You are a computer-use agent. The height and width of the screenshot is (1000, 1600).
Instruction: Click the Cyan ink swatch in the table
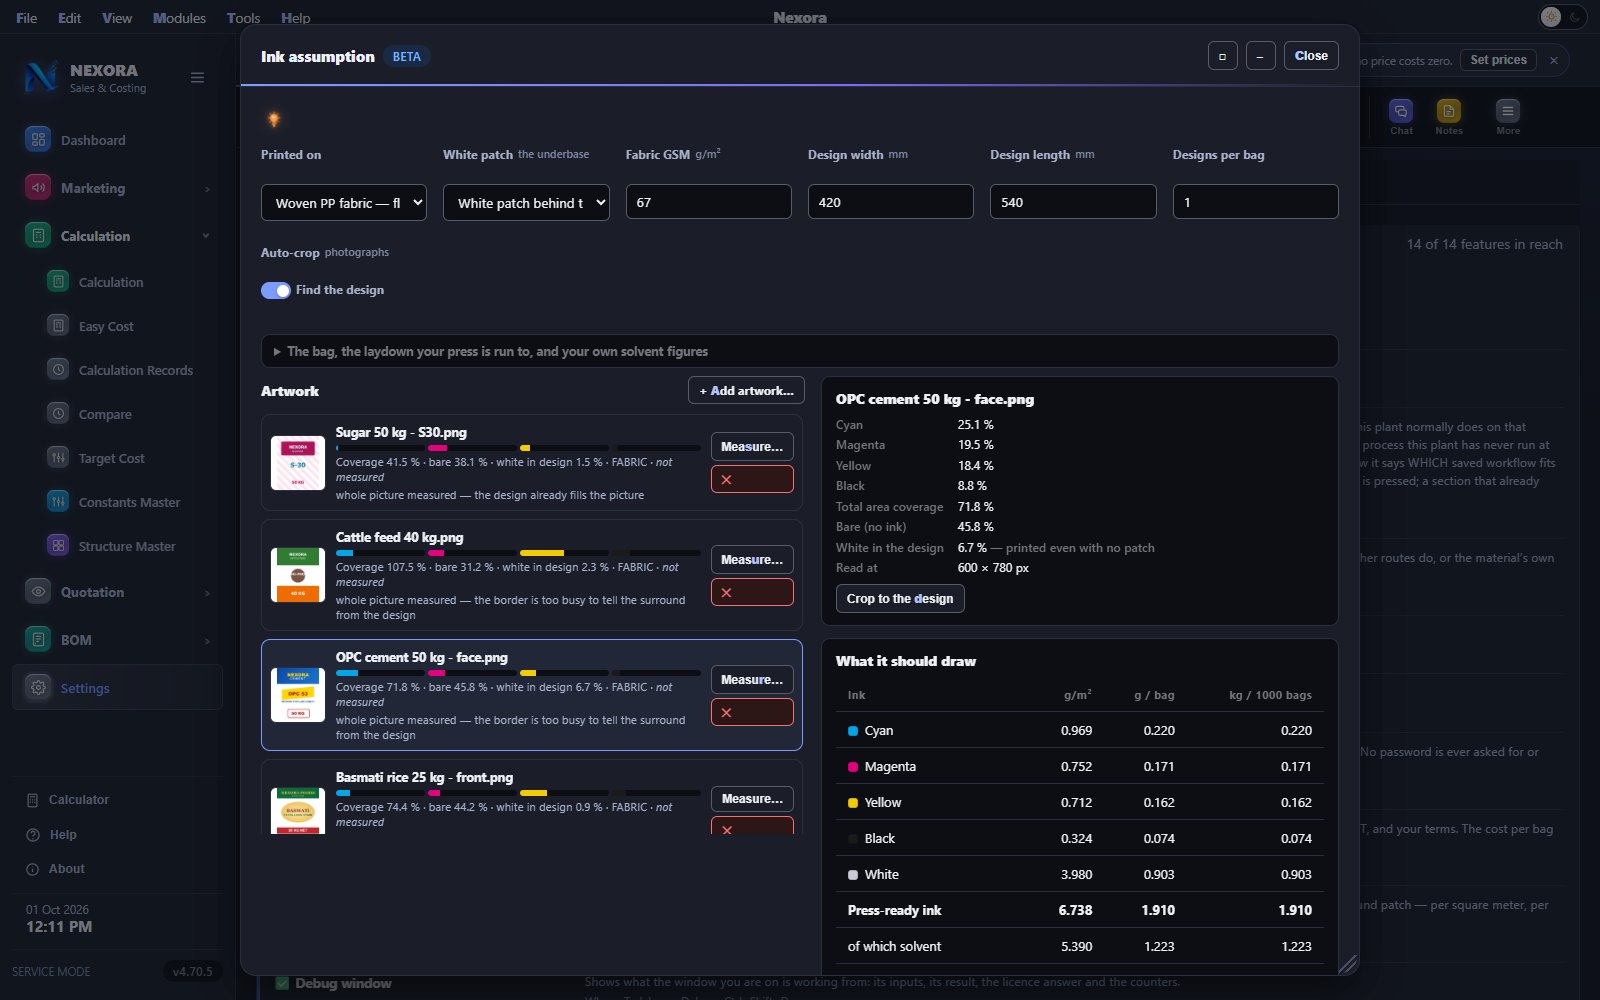point(853,731)
